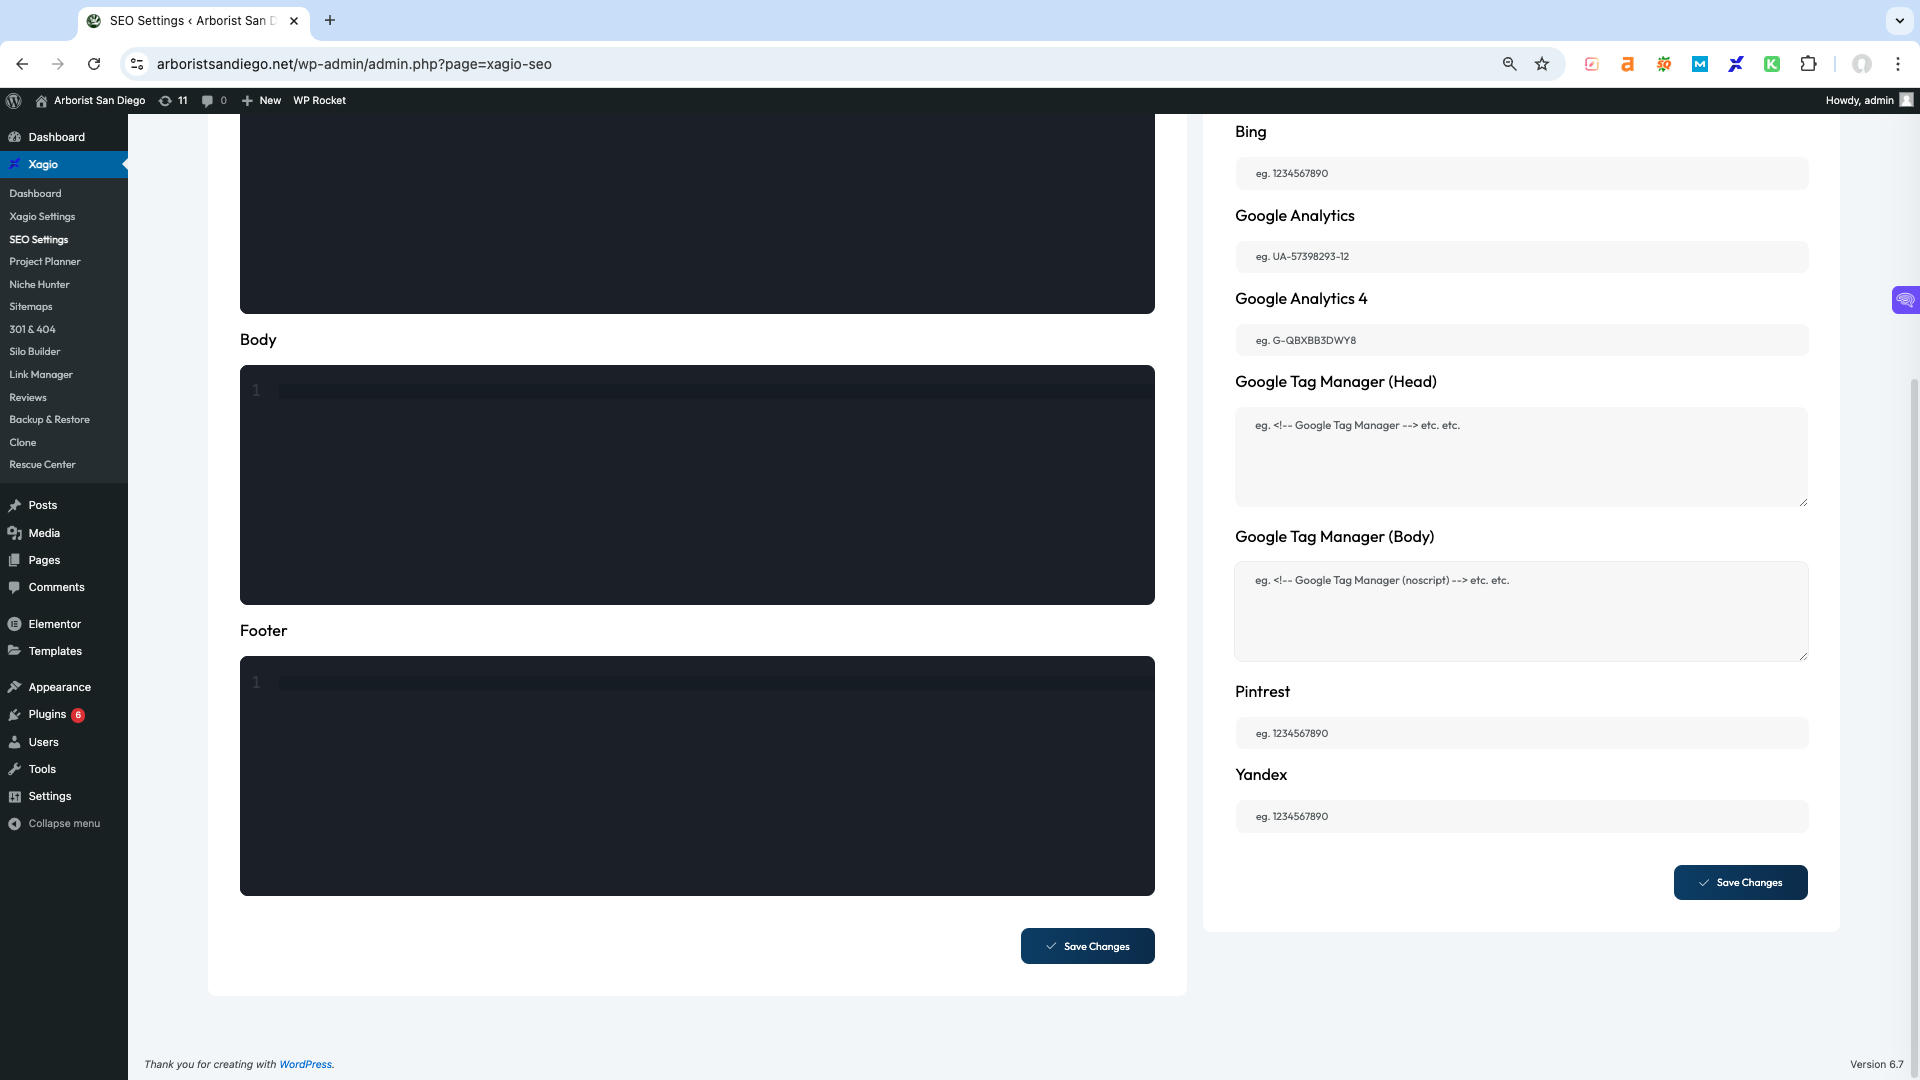Open the purple chat widget on the right edge
1920x1080 pixels.
pos(1906,300)
